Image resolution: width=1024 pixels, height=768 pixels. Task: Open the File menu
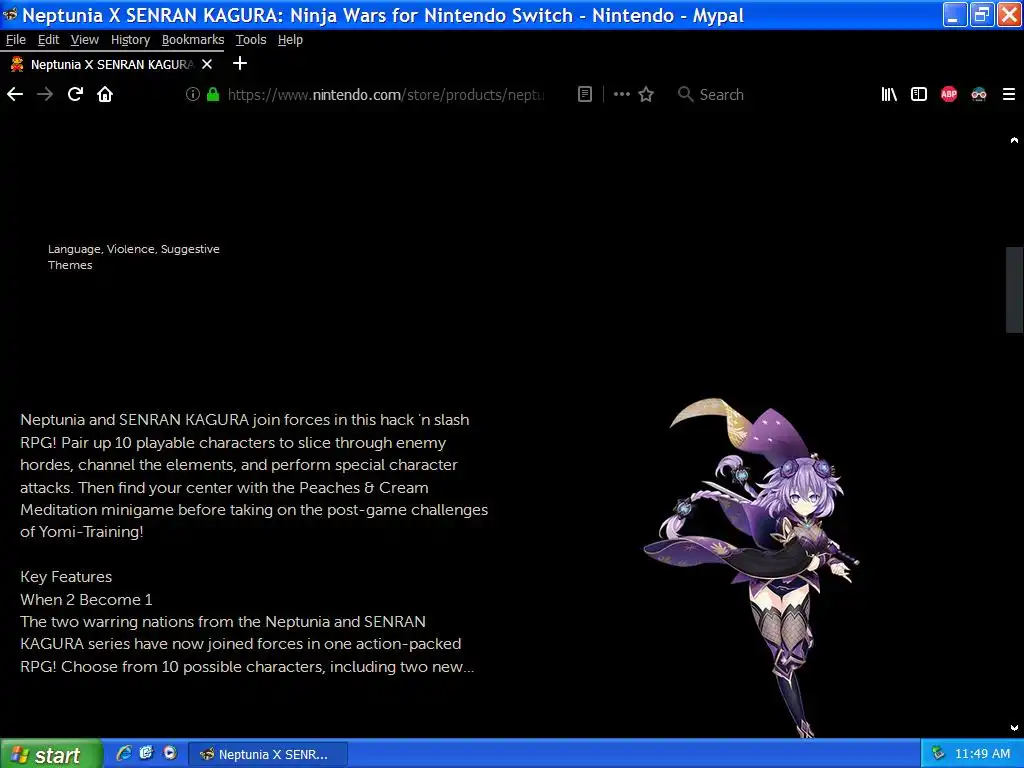pyautogui.click(x=16, y=40)
